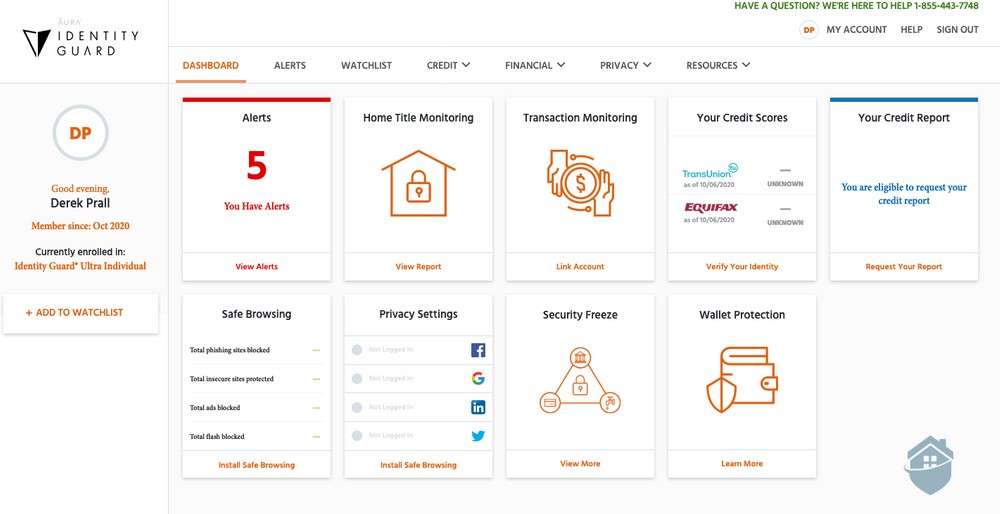Toggle the Google privacy switch

click(x=358, y=379)
